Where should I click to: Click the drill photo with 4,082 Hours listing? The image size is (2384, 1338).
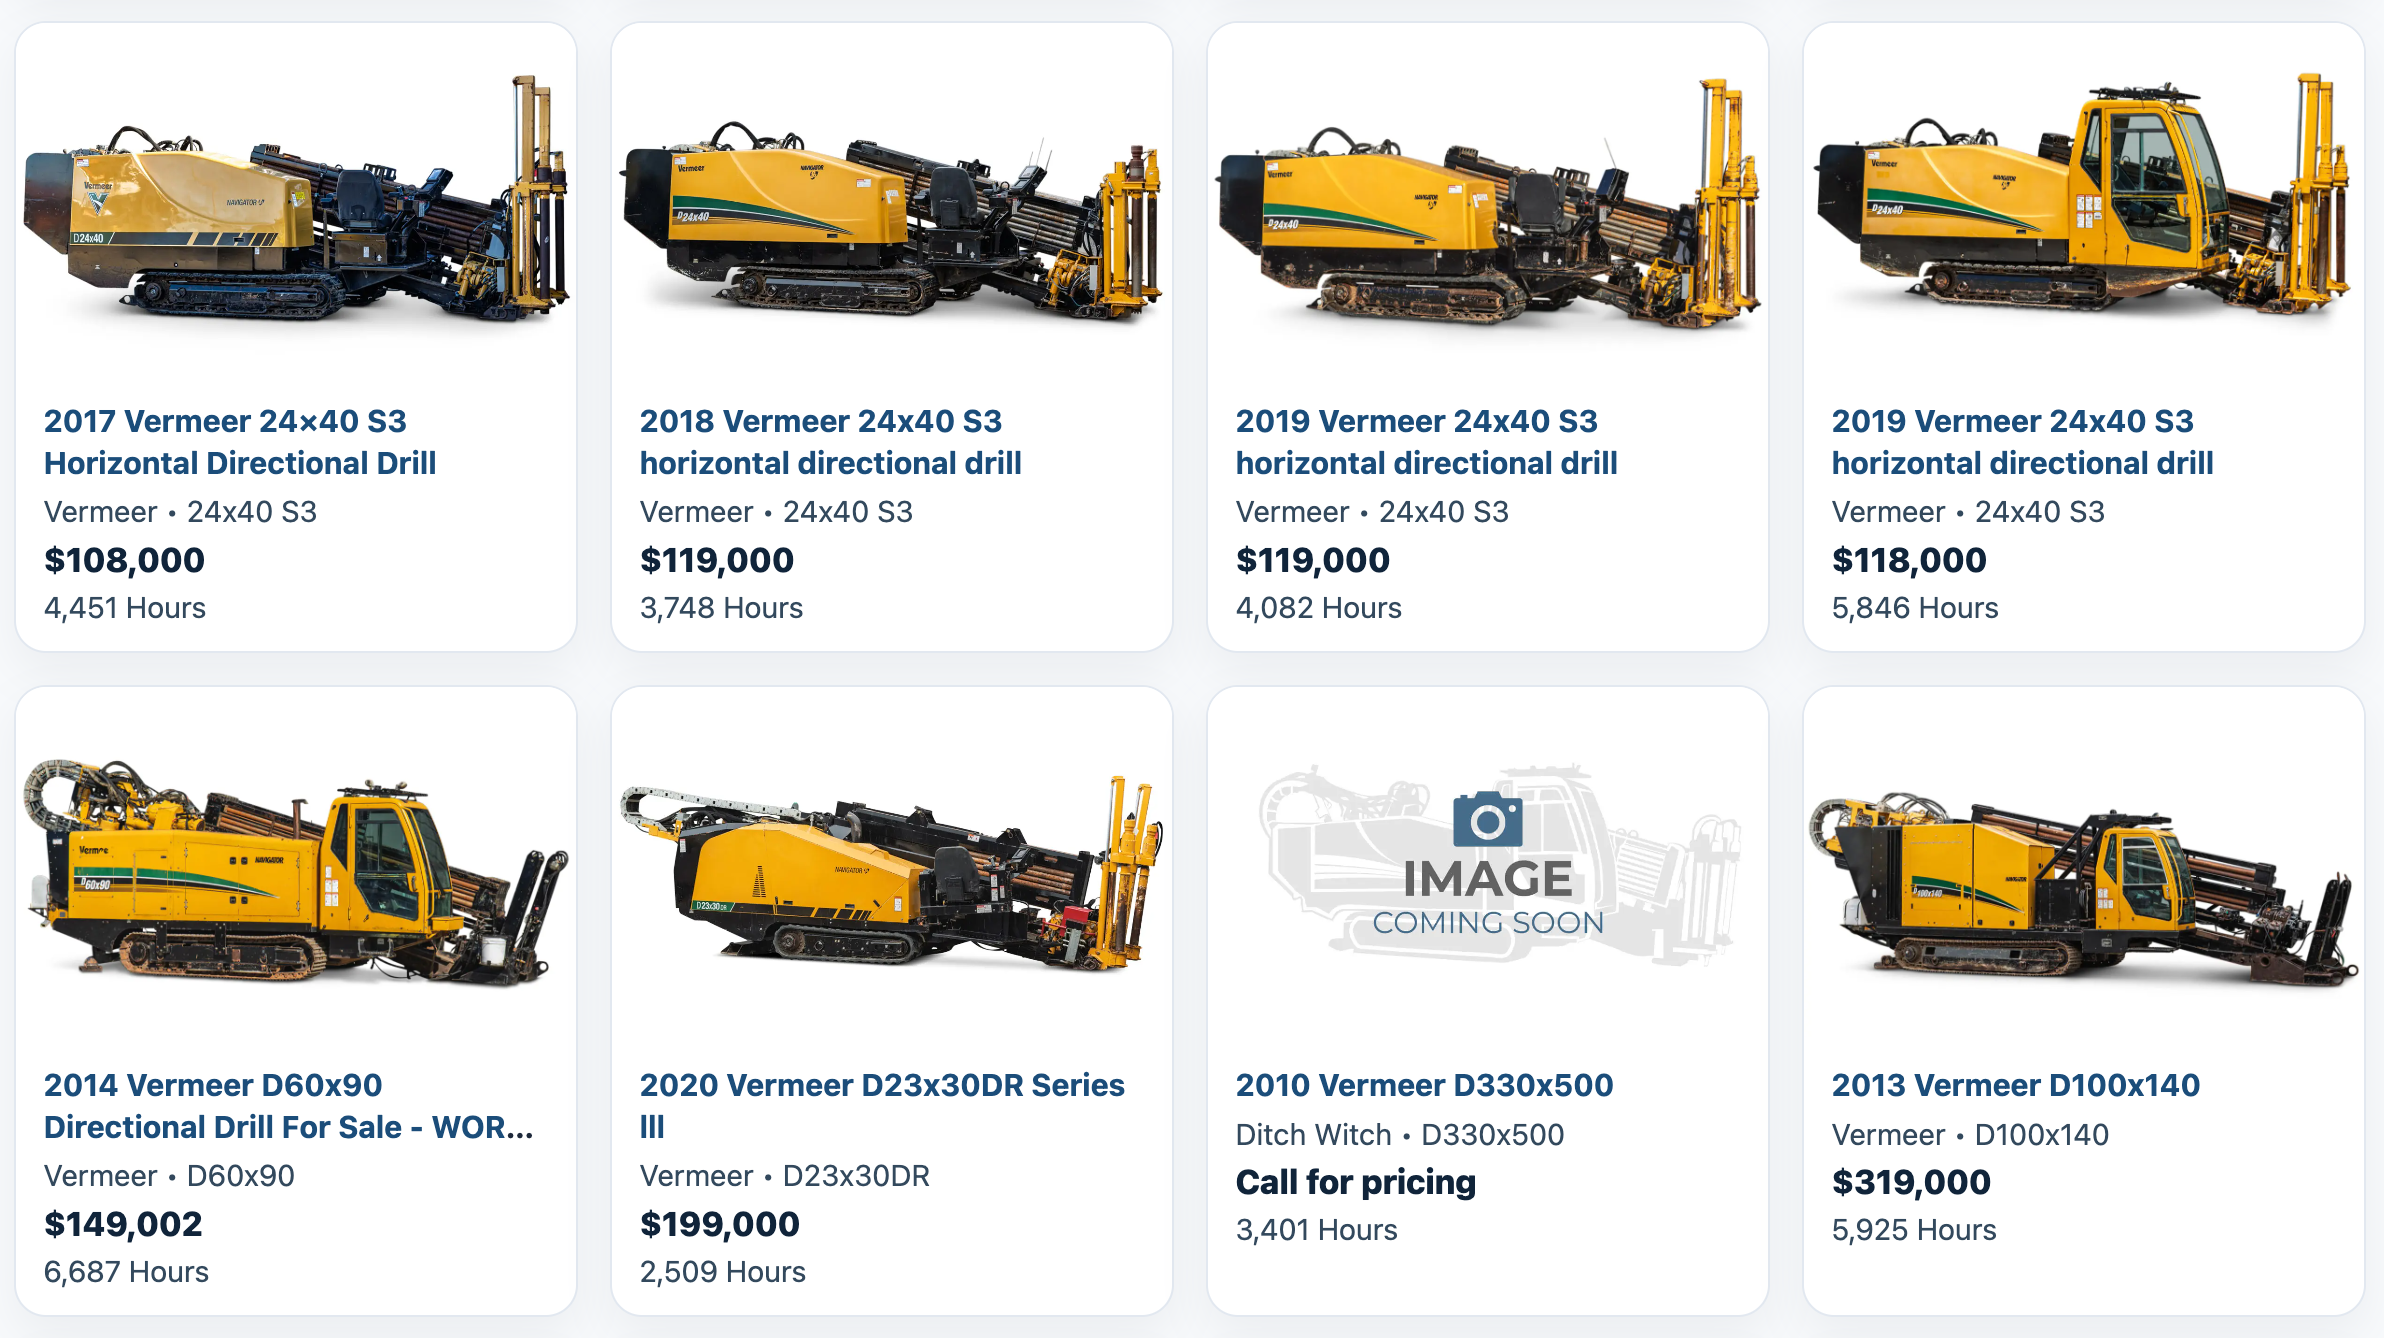tap(1488, 204)
